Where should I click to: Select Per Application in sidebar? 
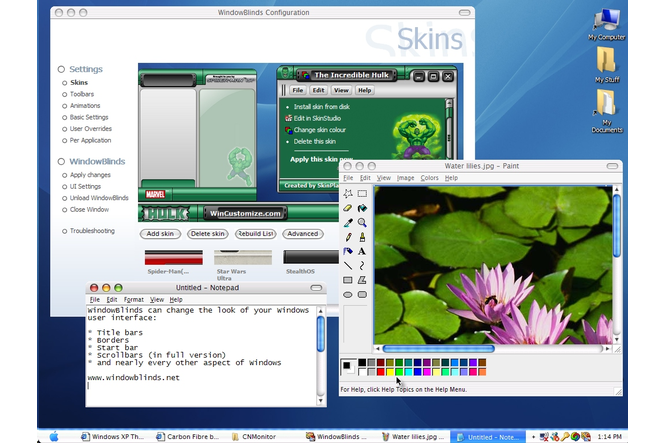point(90,140)
